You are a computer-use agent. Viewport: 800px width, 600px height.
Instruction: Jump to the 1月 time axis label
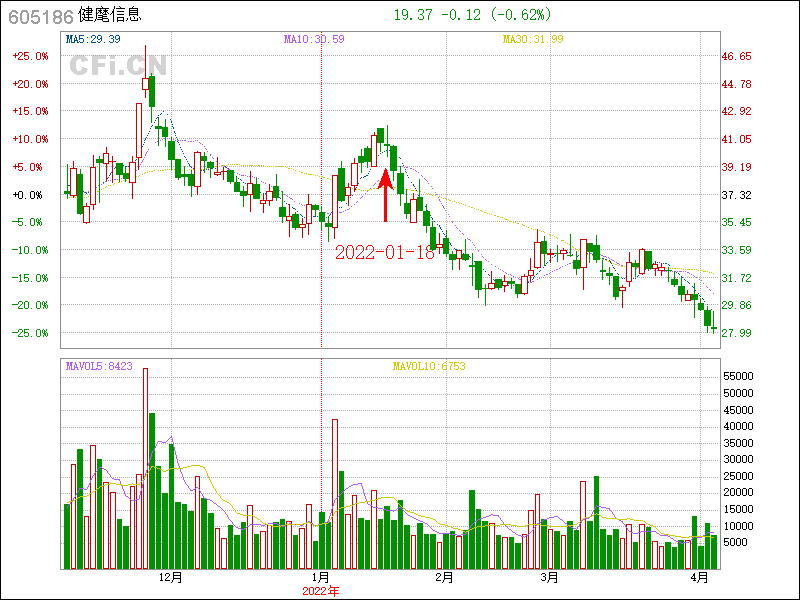tap(321, 577)
